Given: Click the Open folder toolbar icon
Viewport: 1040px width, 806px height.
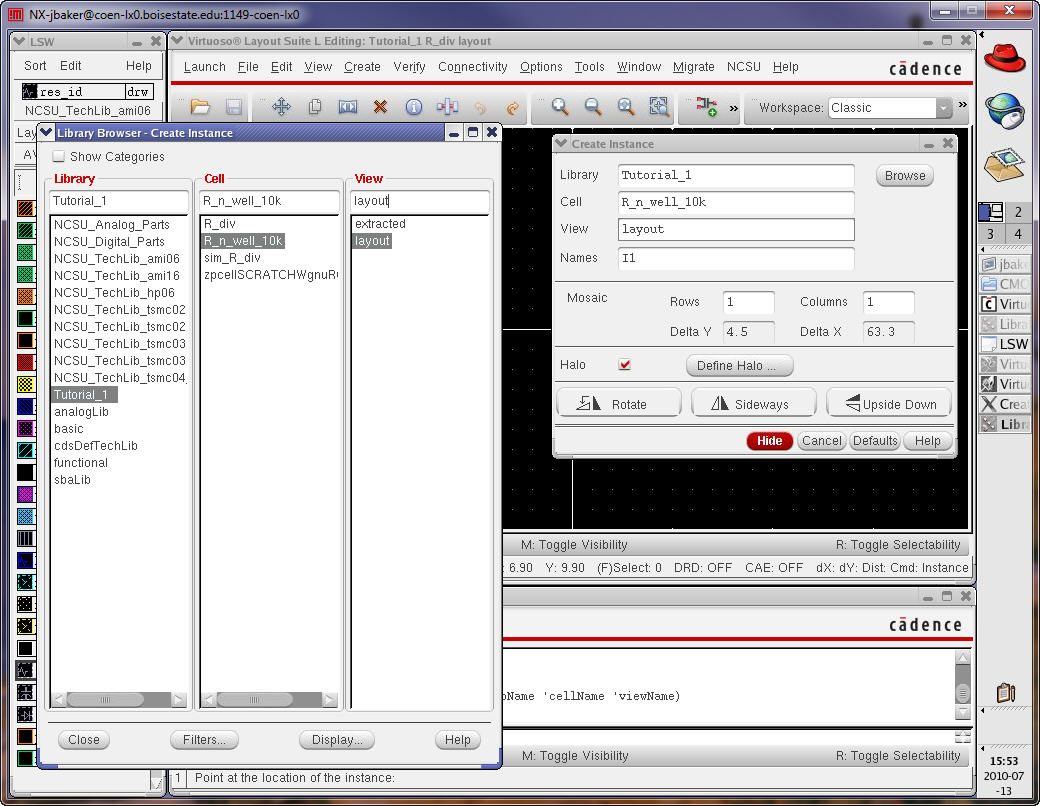Looking at the screenshot, I should (200, 107).
